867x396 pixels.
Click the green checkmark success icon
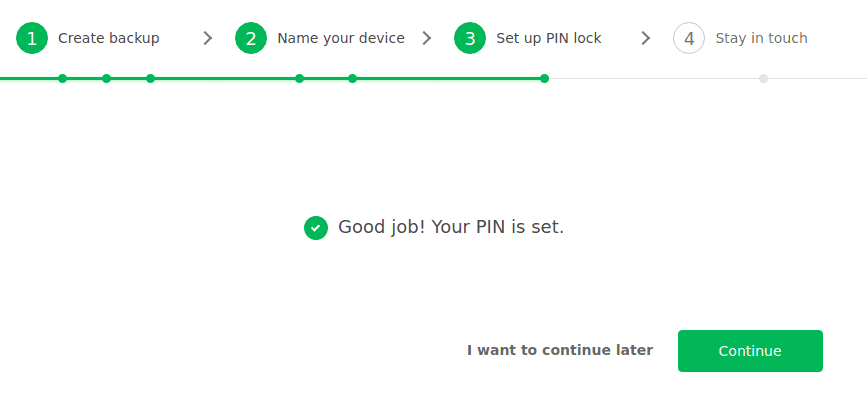(316, 228)
